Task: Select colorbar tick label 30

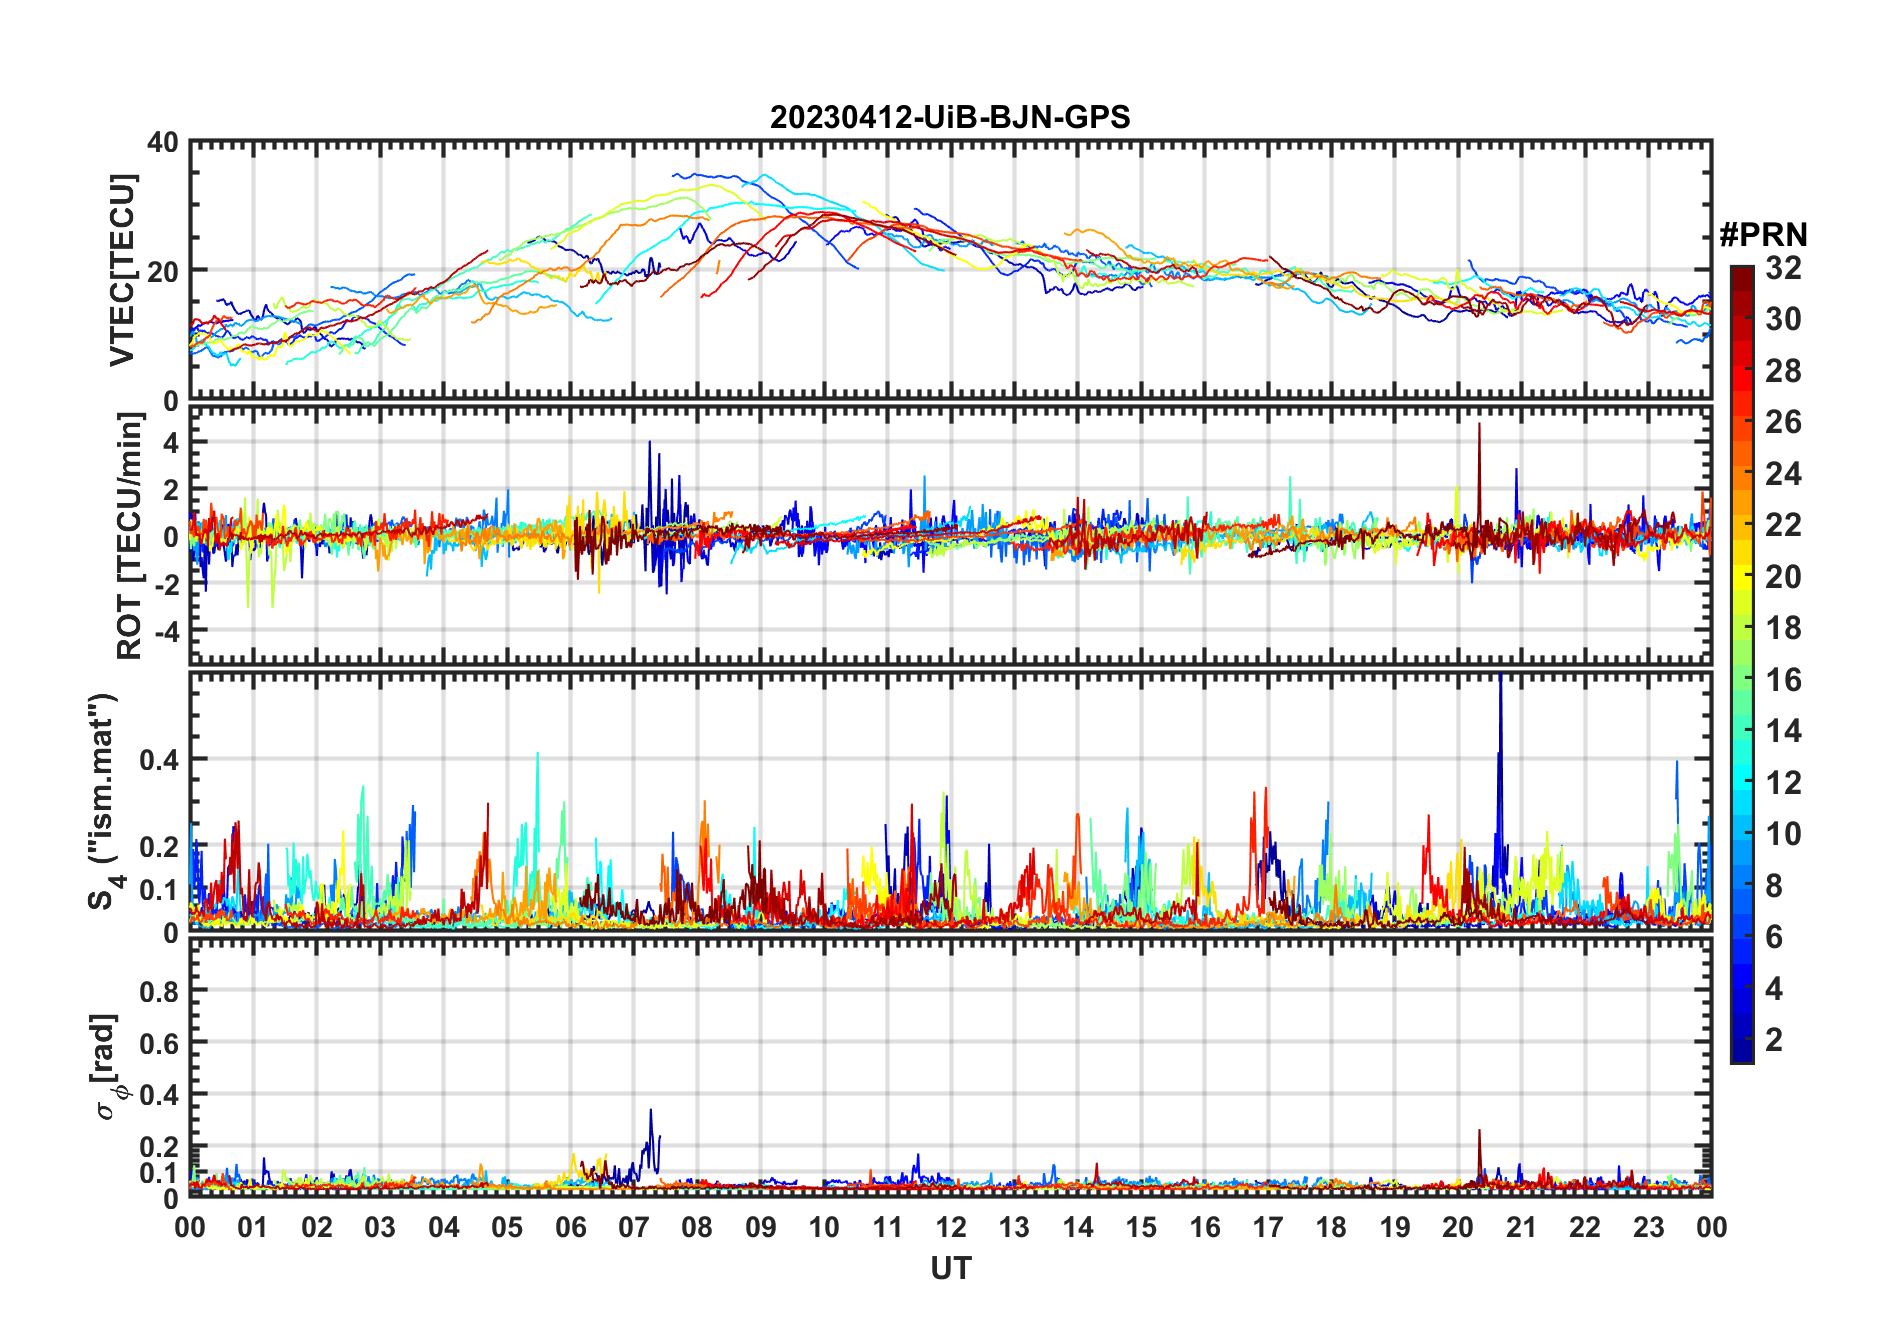Action: (1783, 319)
